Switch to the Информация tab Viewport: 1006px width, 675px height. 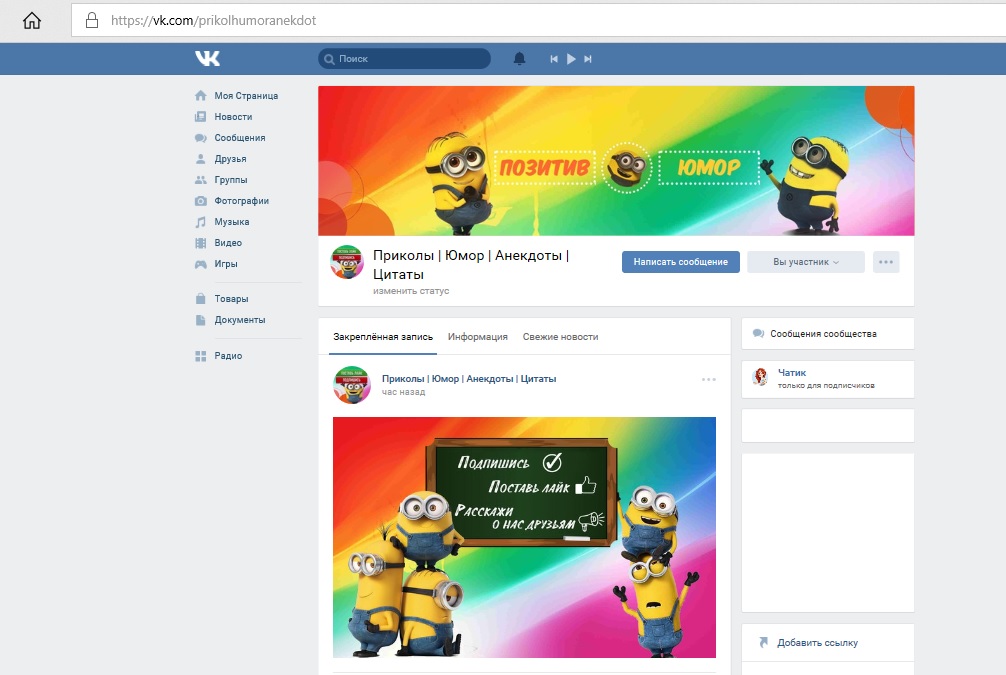(478, 337)
